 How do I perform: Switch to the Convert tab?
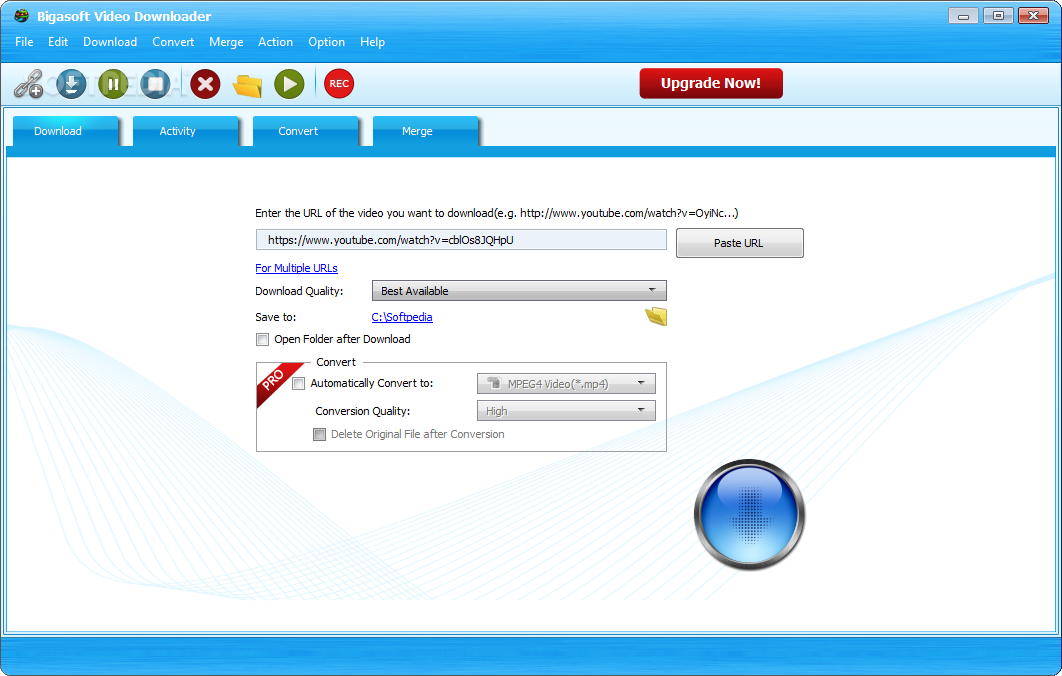click(305, 131)
